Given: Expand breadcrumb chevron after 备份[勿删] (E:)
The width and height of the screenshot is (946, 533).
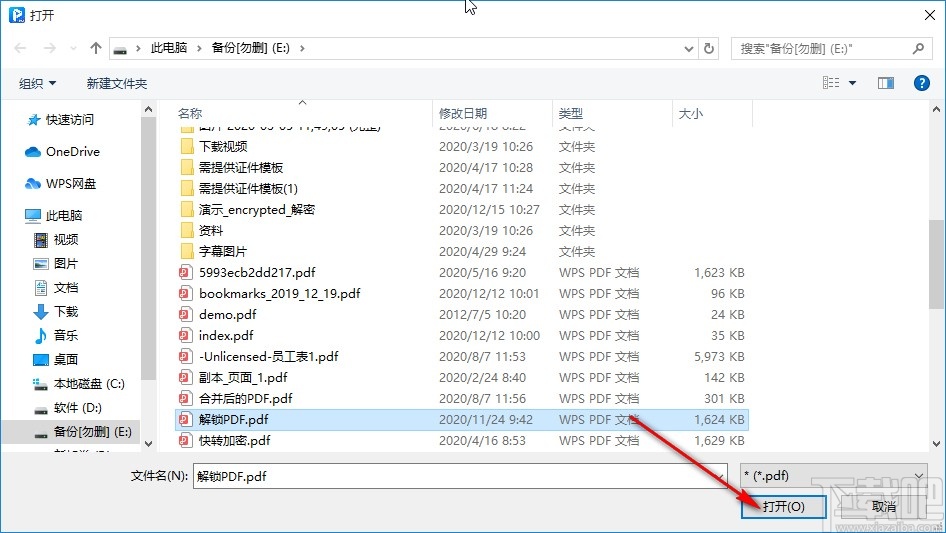Looking at the screenshot, I should pos(302,48).
